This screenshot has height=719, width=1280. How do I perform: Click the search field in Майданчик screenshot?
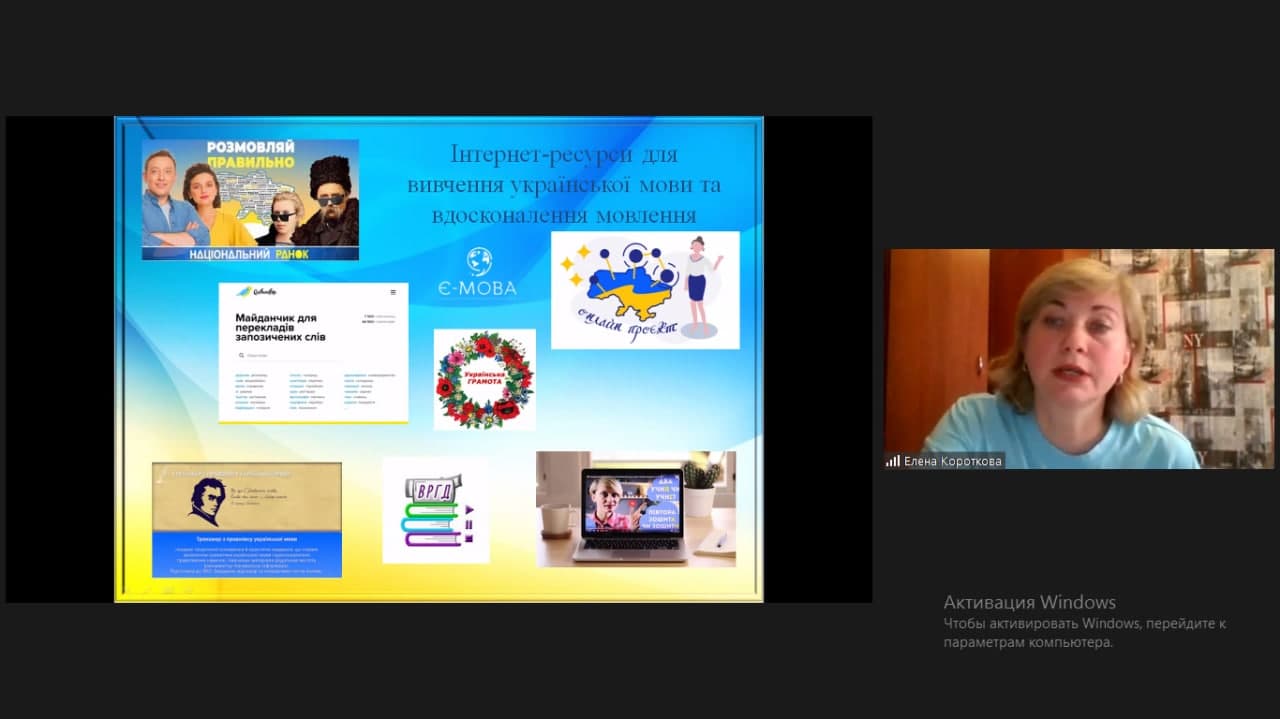pyautogui.click(x=290, y=355)
